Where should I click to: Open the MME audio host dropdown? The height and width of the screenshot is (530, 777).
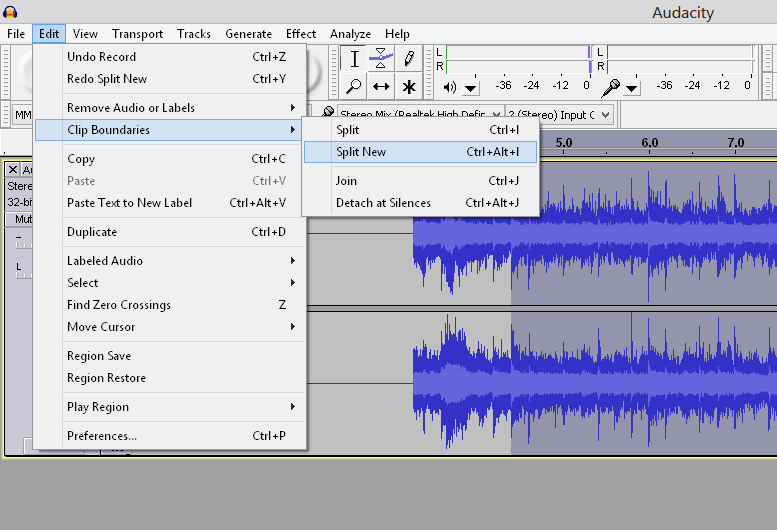coord(22,115)
